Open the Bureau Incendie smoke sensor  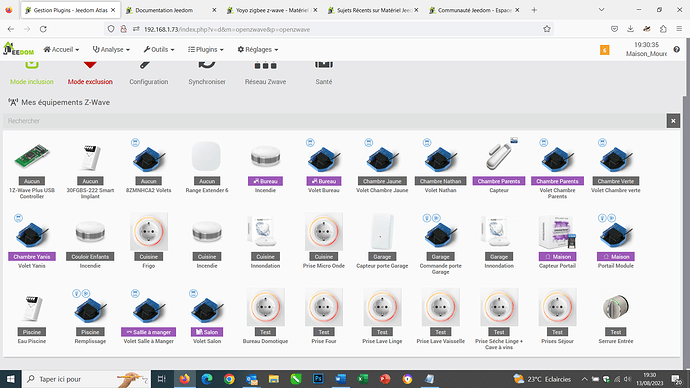[265, 166]
